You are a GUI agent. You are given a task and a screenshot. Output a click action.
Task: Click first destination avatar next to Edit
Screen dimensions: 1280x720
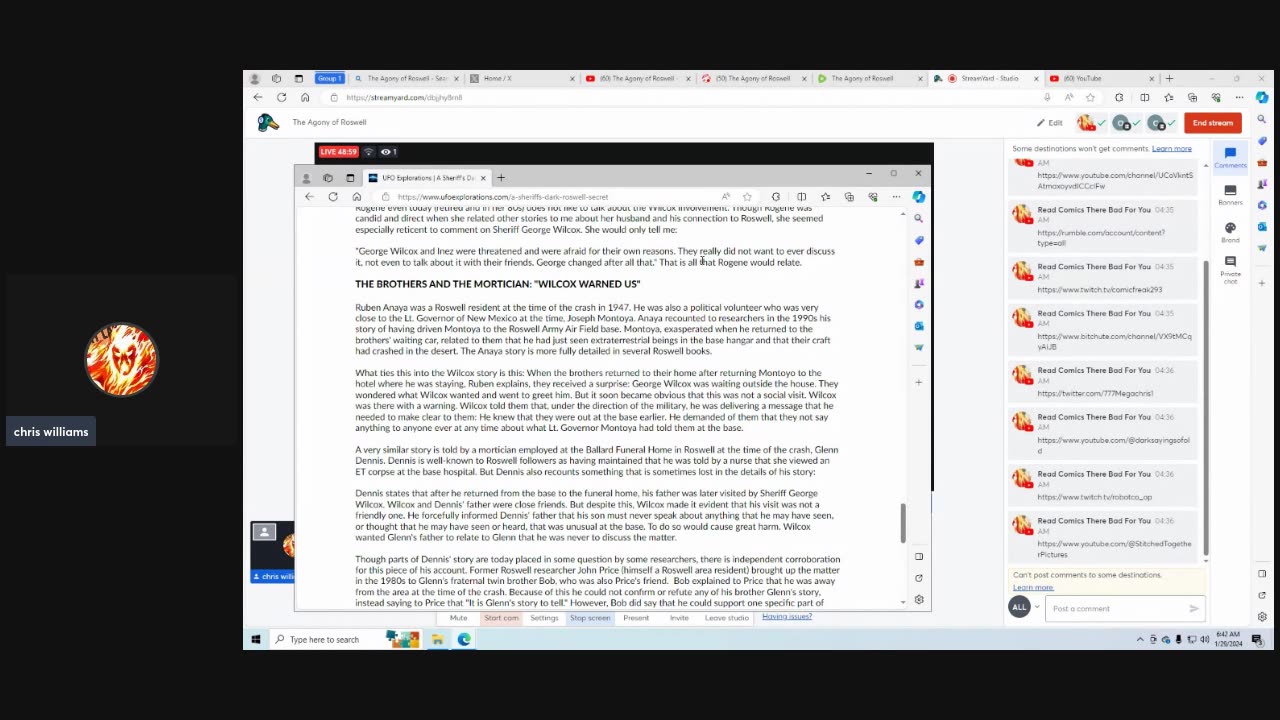1086,123
